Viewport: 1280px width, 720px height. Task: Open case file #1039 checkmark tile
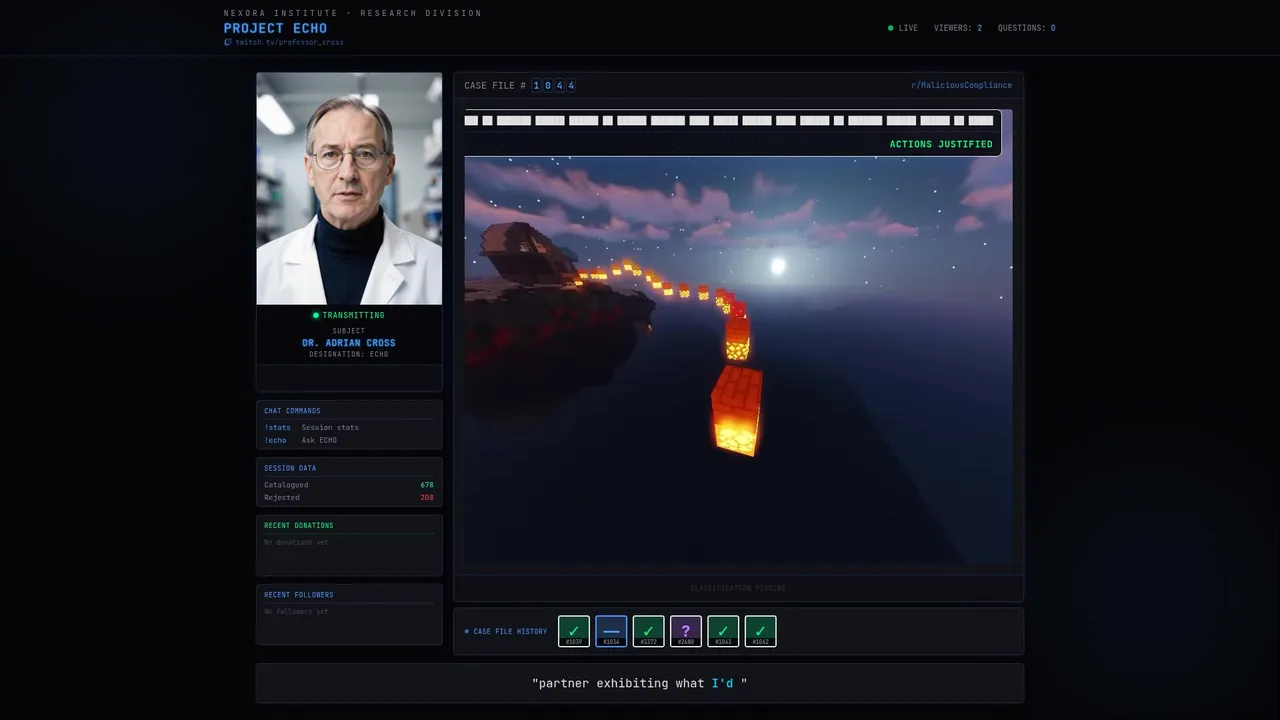(574, 631)
